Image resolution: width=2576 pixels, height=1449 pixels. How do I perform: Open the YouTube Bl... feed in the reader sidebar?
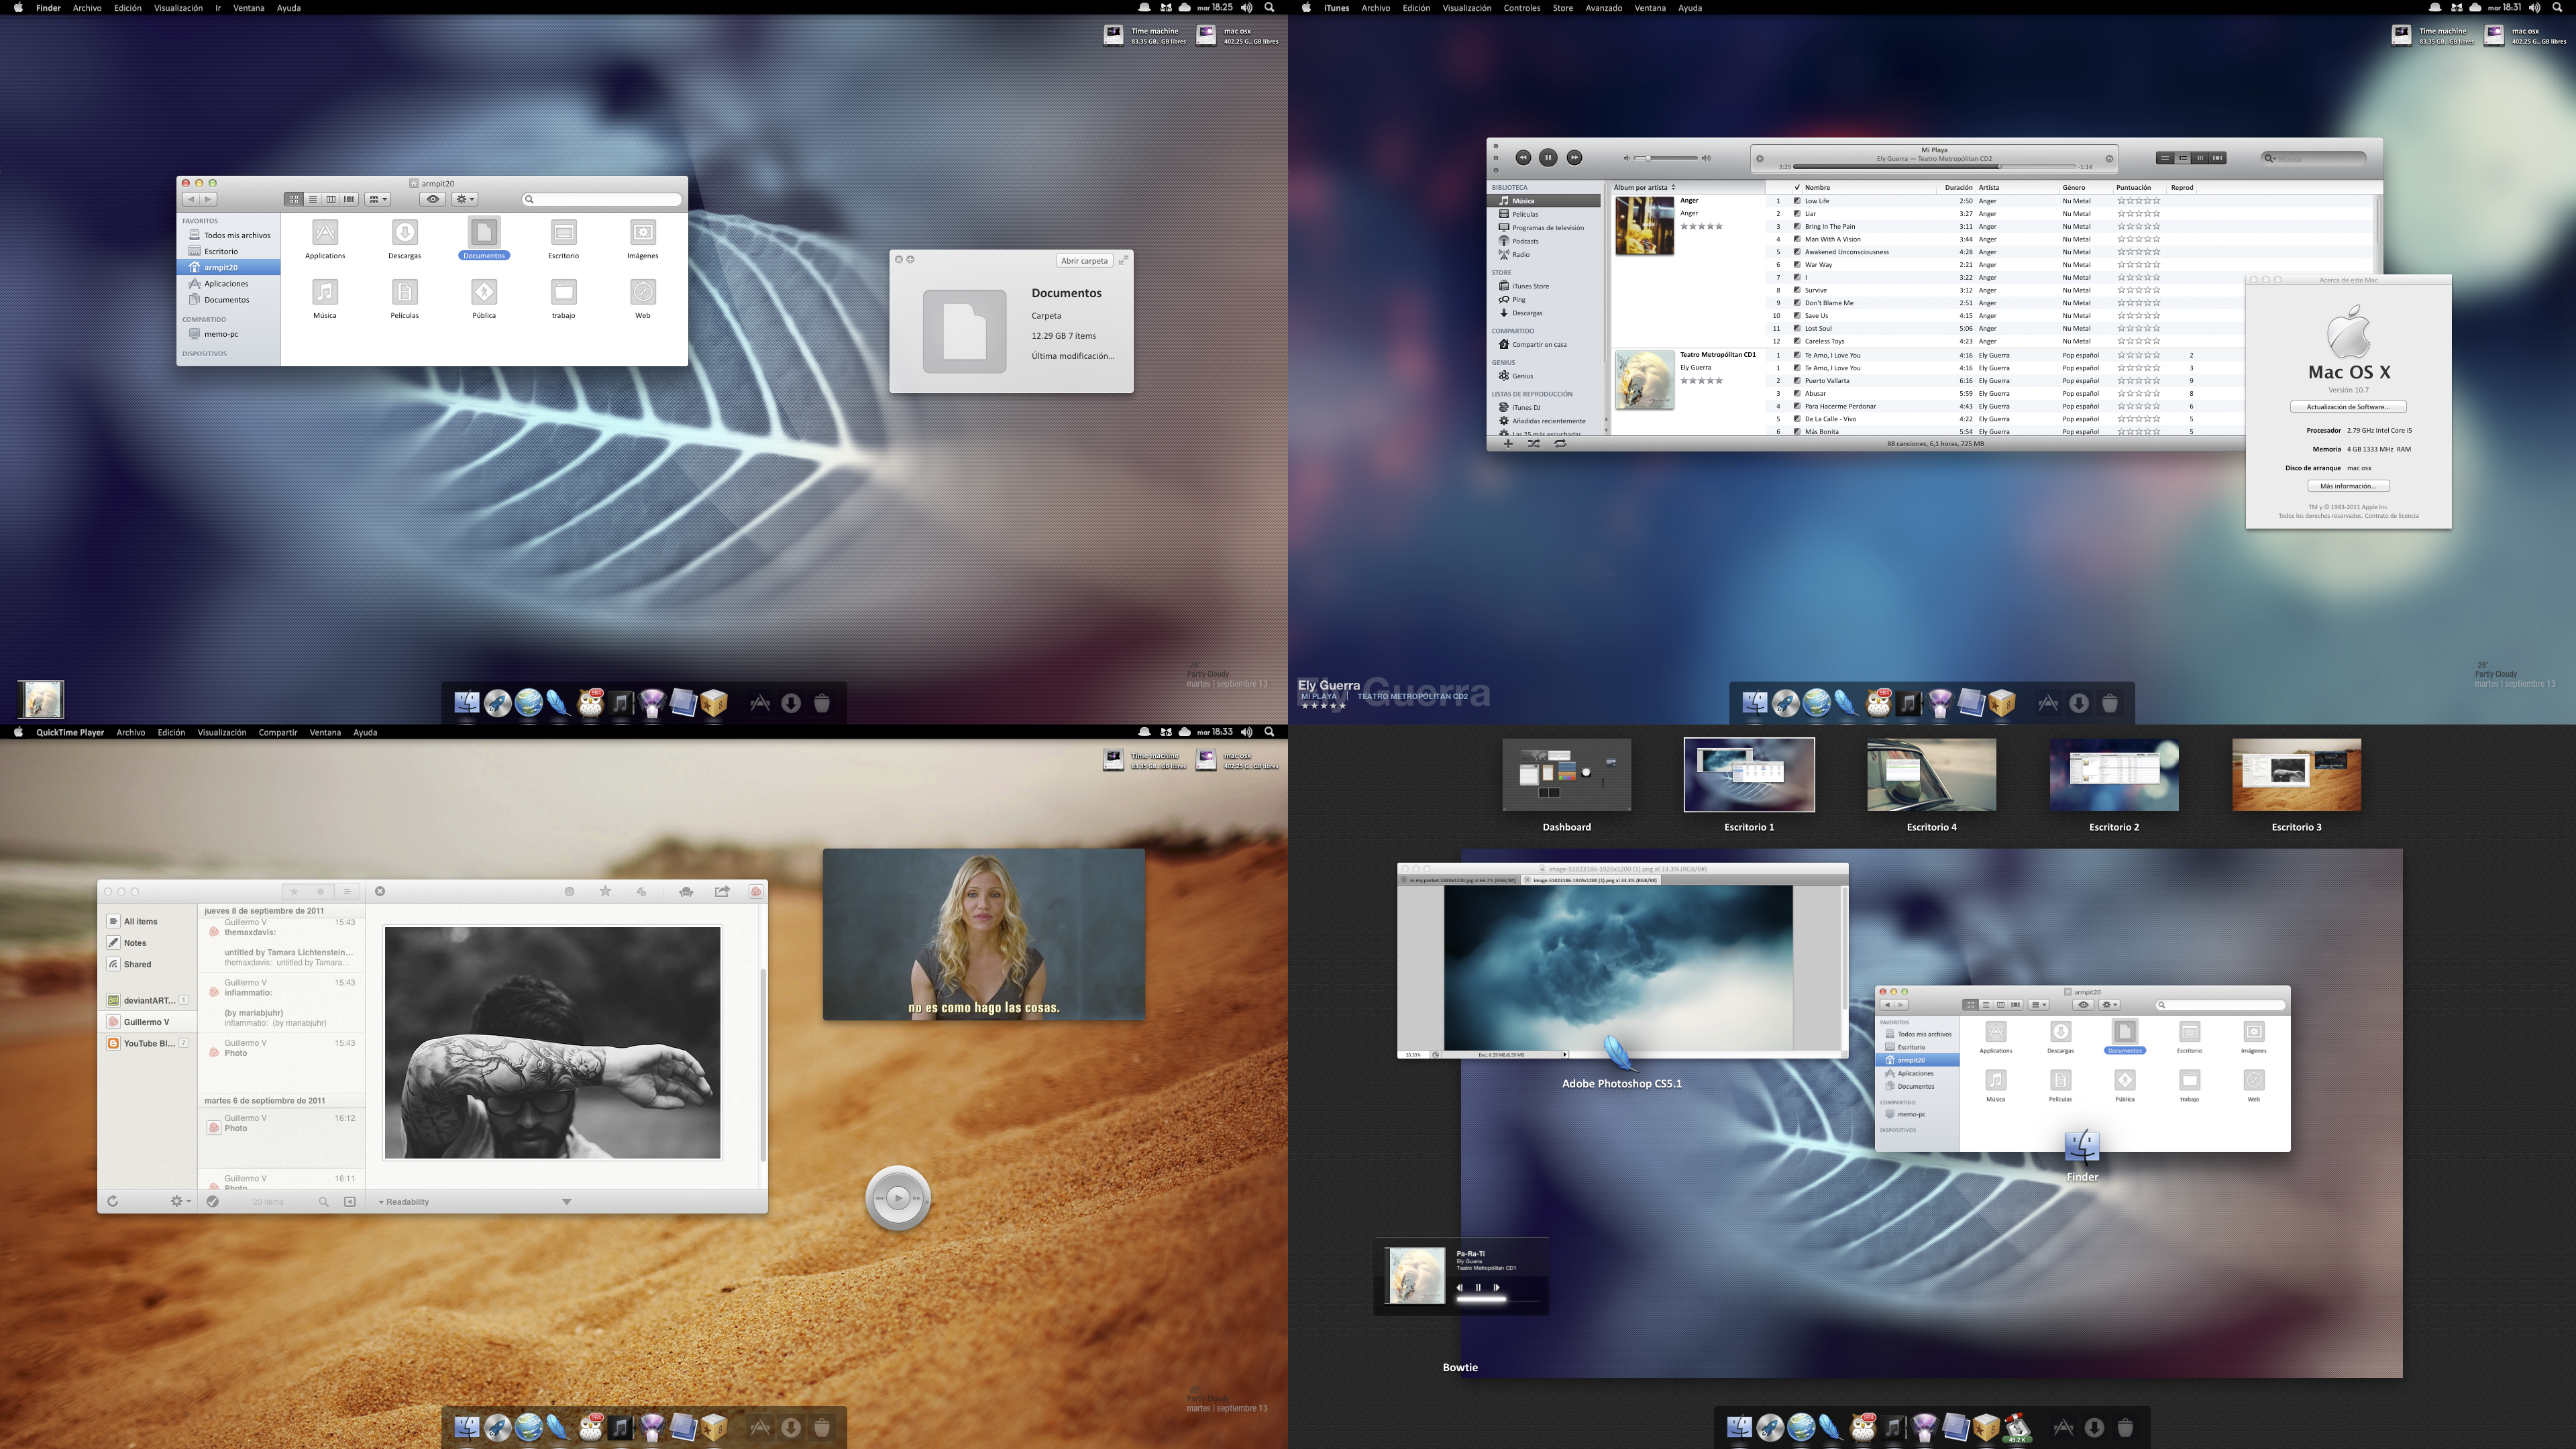(148, 1044)
